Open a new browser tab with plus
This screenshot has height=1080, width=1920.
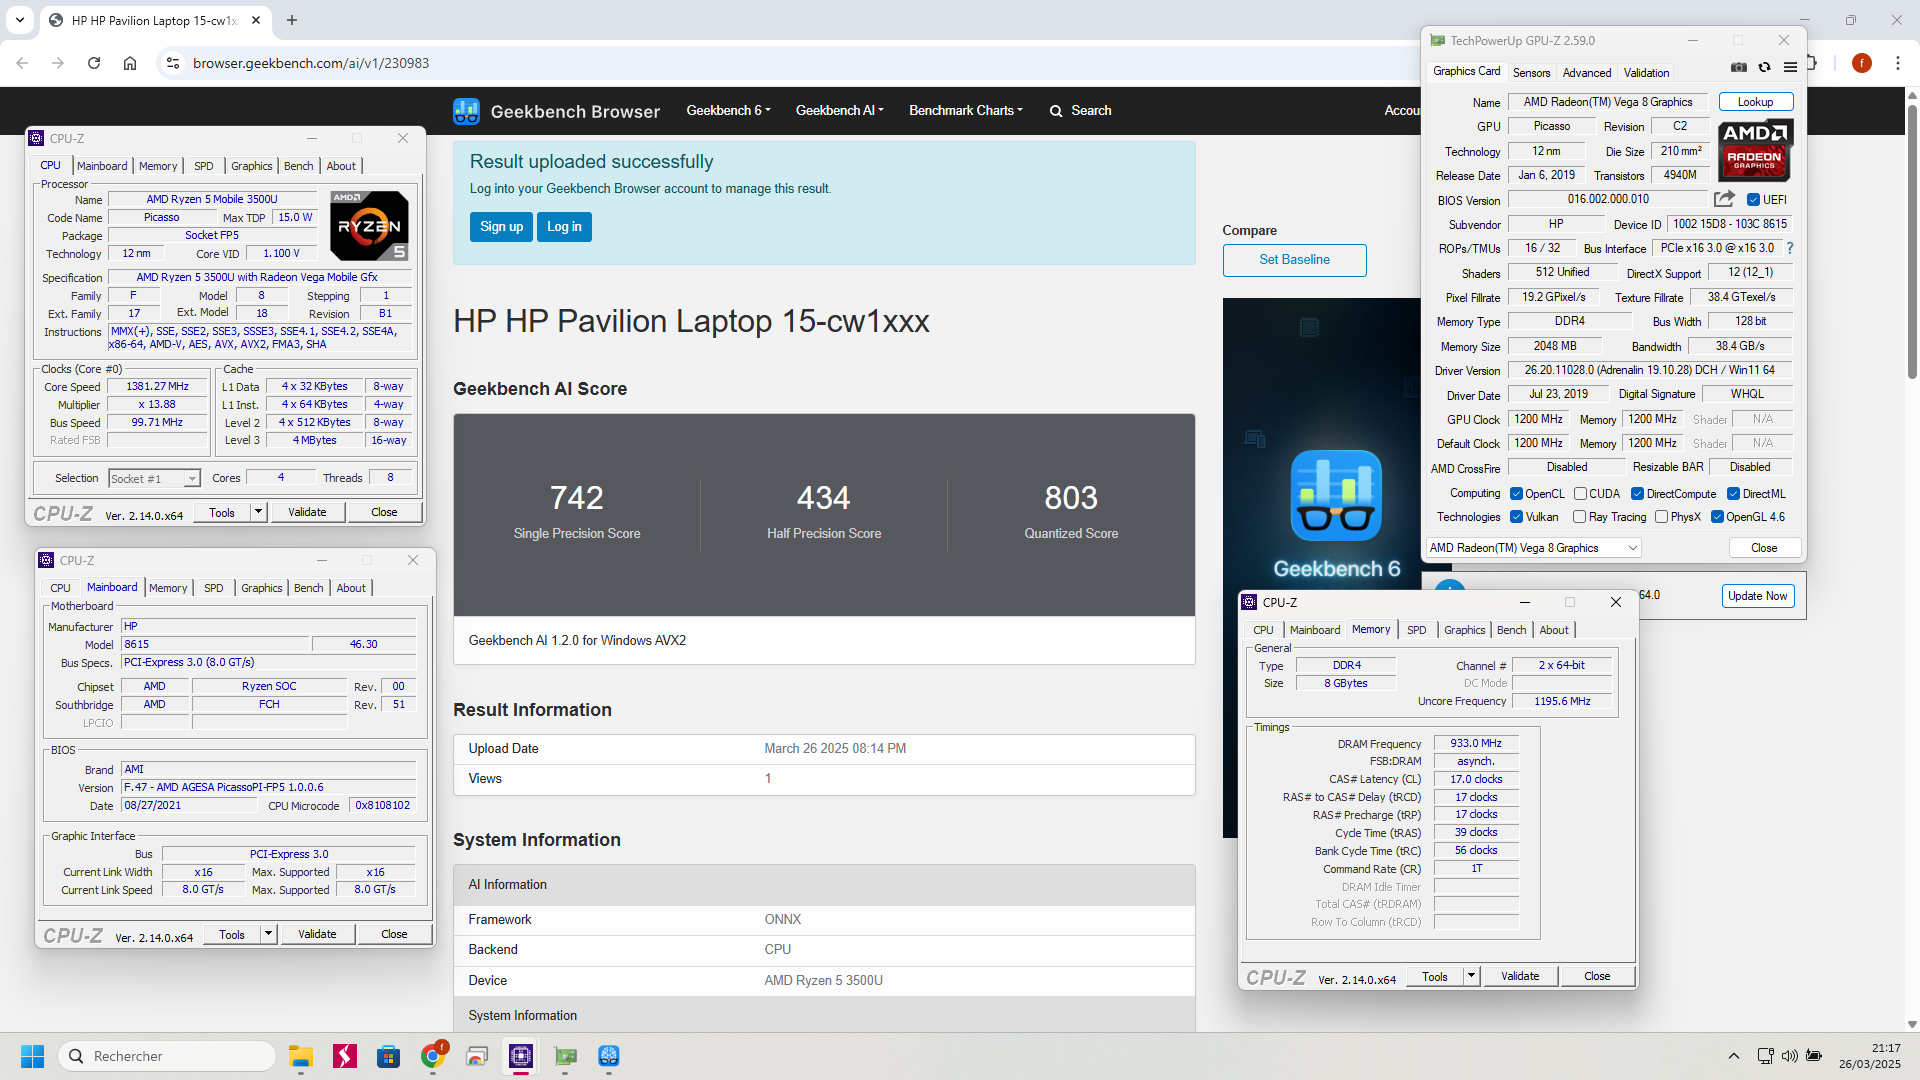coord(292,20)
